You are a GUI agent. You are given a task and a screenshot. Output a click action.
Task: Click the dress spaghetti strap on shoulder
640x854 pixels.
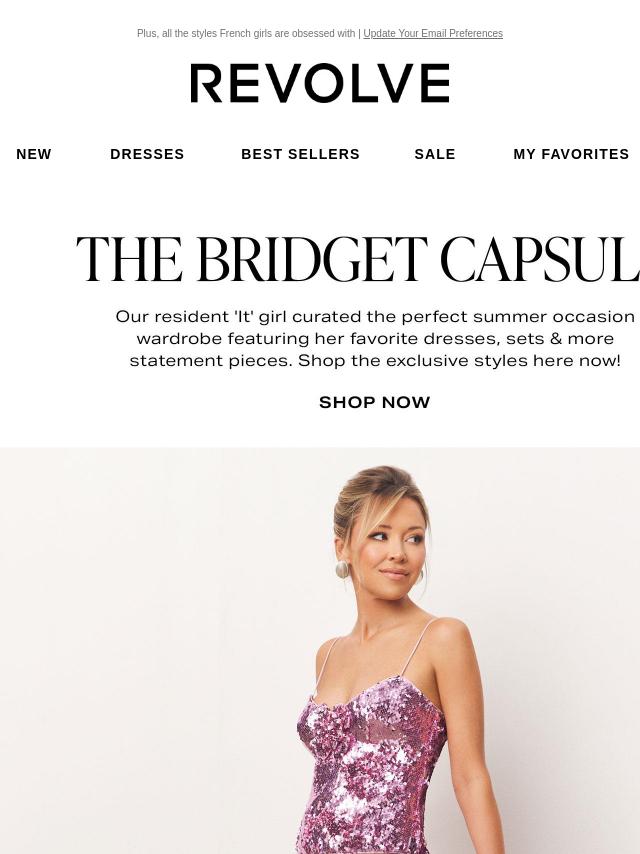point(422,648)
